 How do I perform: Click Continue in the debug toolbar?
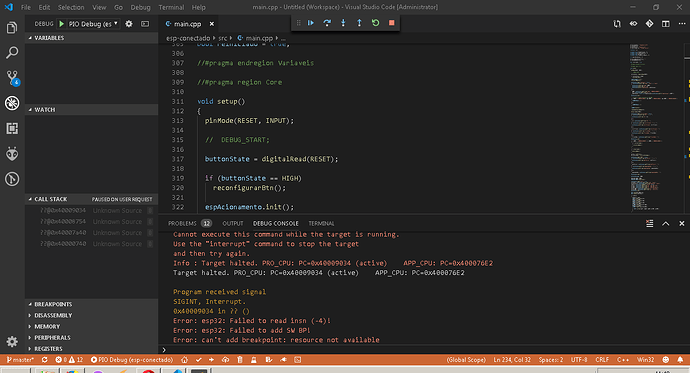(311, 23)
